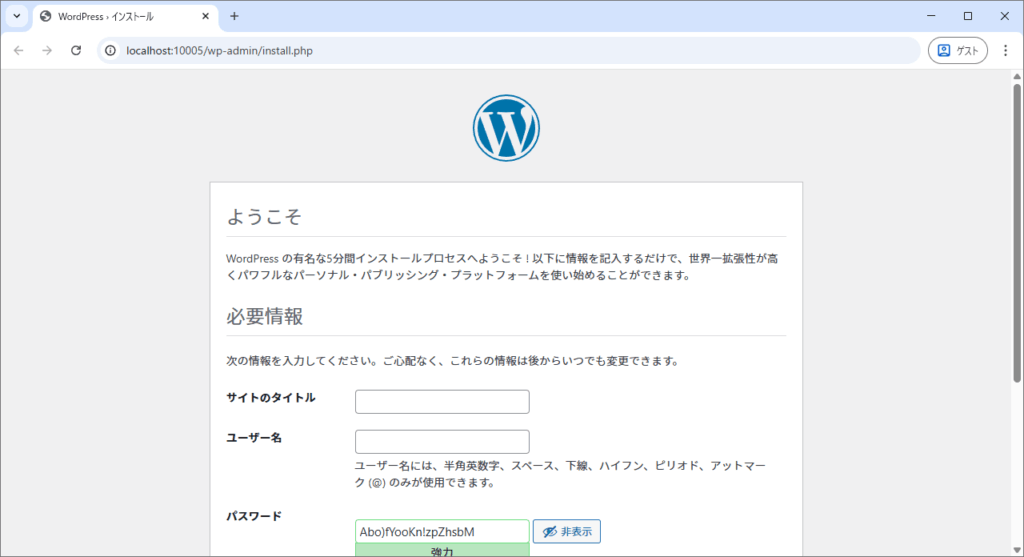Open a new browser tab

coord(234,16)
